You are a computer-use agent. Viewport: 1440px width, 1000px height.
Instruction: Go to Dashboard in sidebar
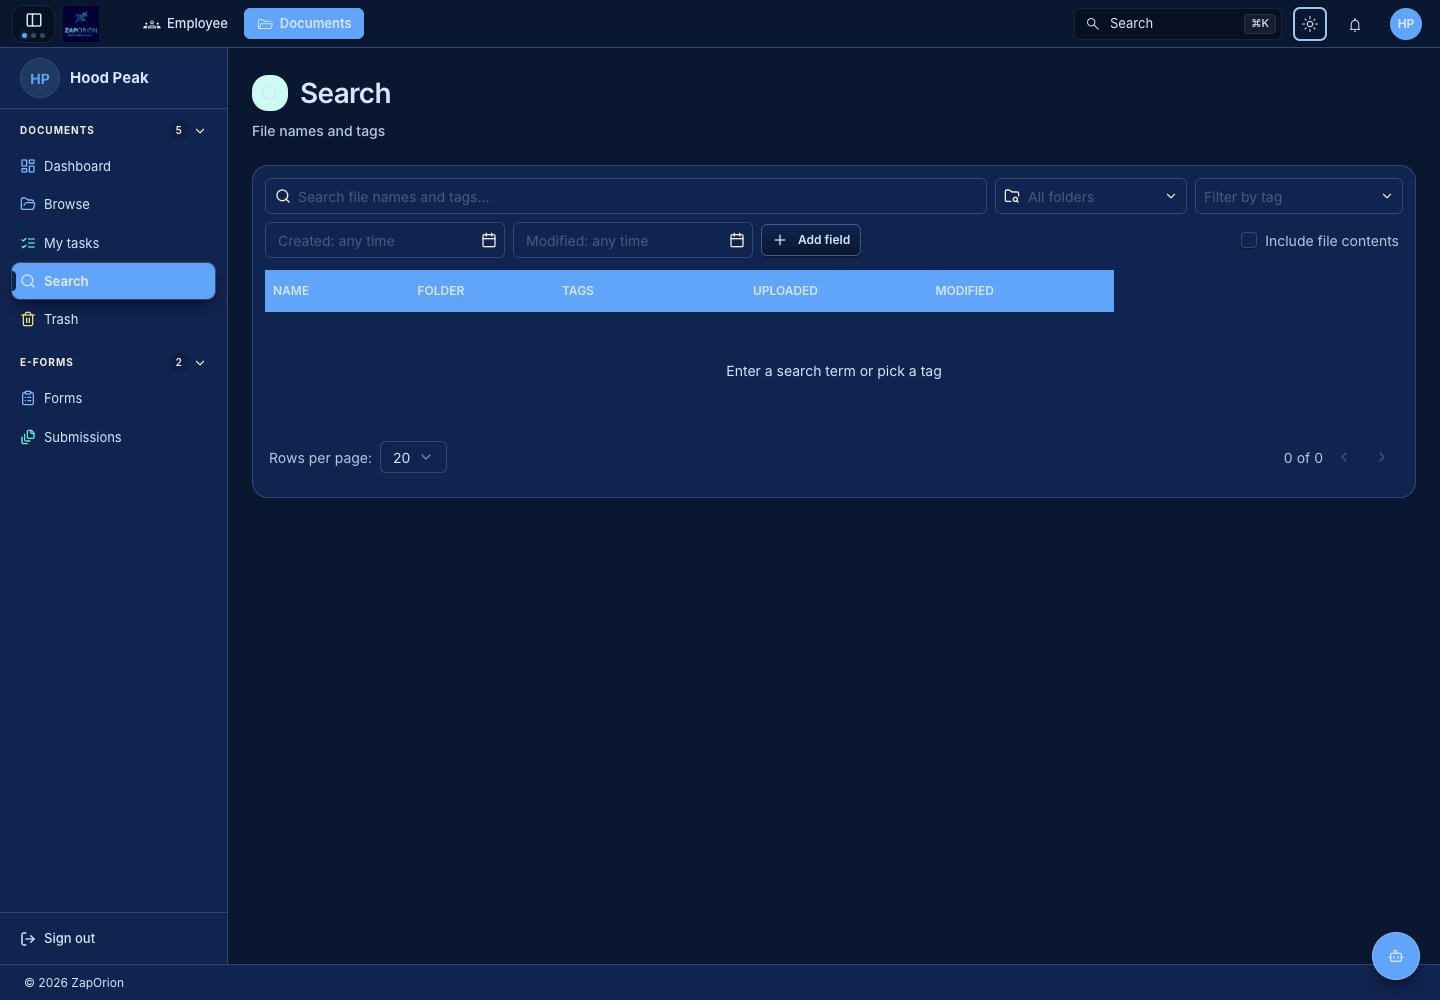113,166
